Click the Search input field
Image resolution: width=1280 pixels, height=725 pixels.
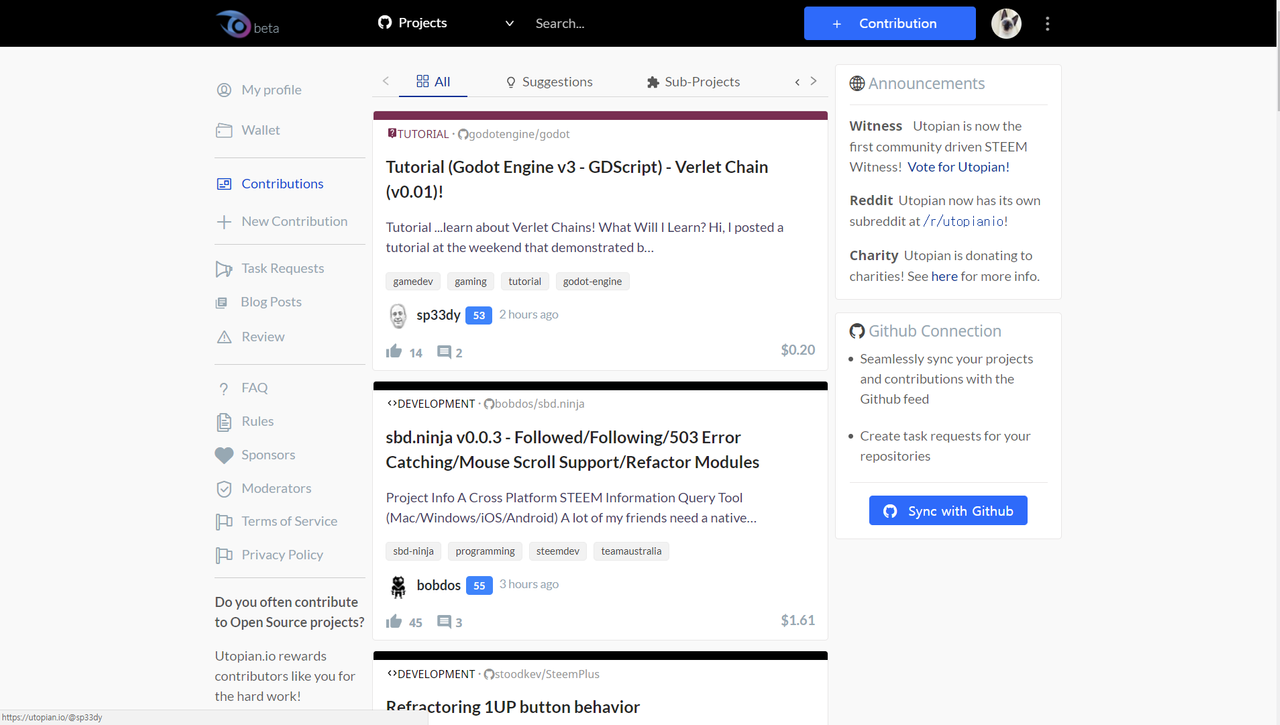(x=600, y=23)
